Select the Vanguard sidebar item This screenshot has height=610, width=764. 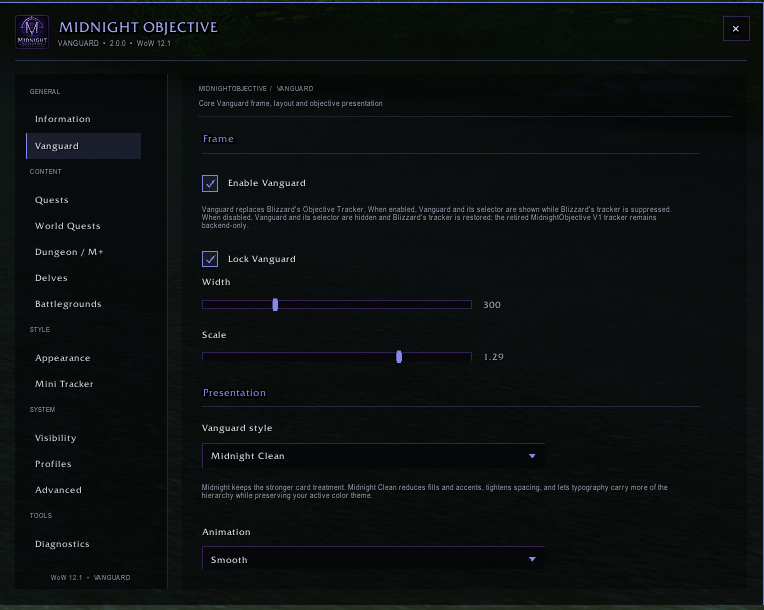coord(83,146)
